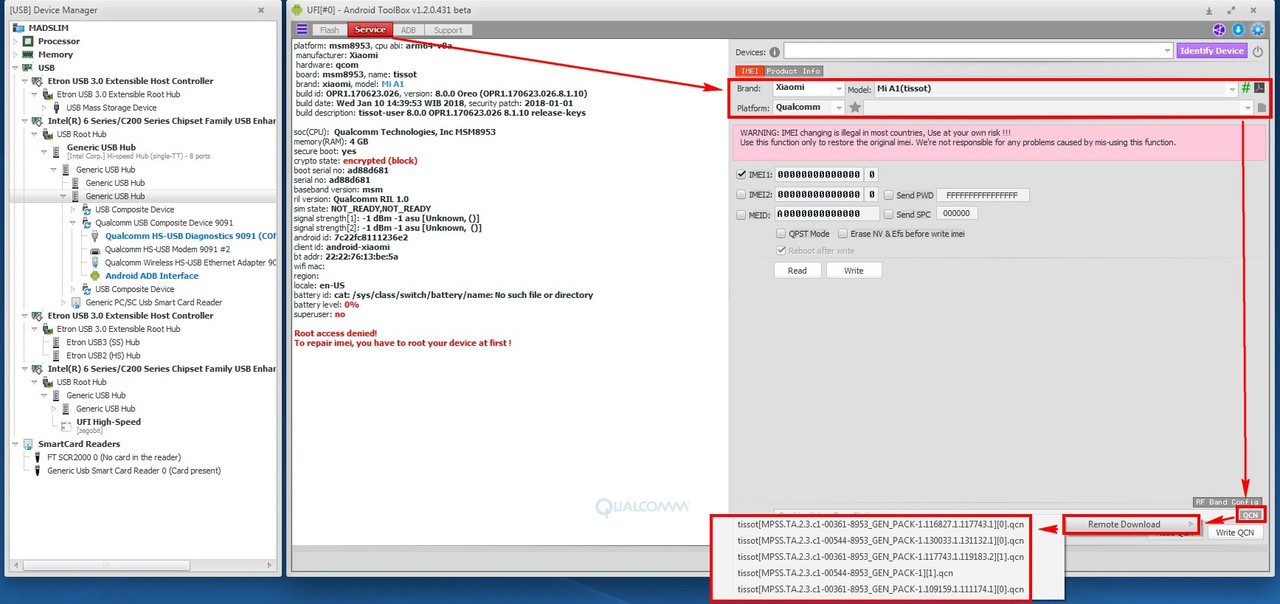Screen dimensions: 1280x604
Task: Select the RF Band Config tab
Action: coord(1227,502)
